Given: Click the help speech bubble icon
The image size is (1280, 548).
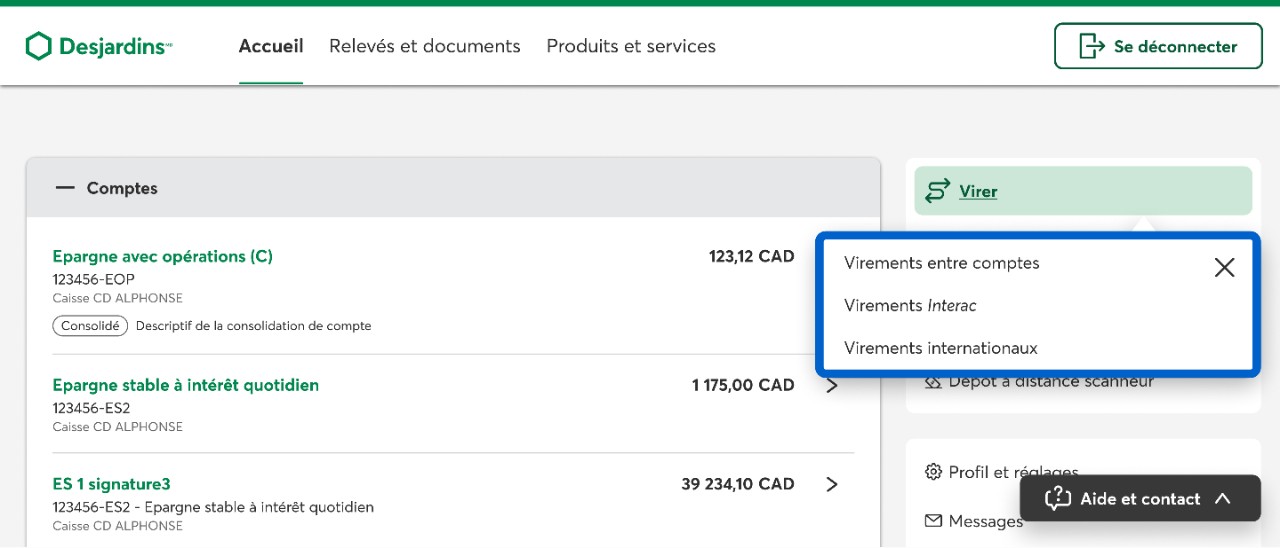Looking at the screenshot, I should [x=1058, y=498].
